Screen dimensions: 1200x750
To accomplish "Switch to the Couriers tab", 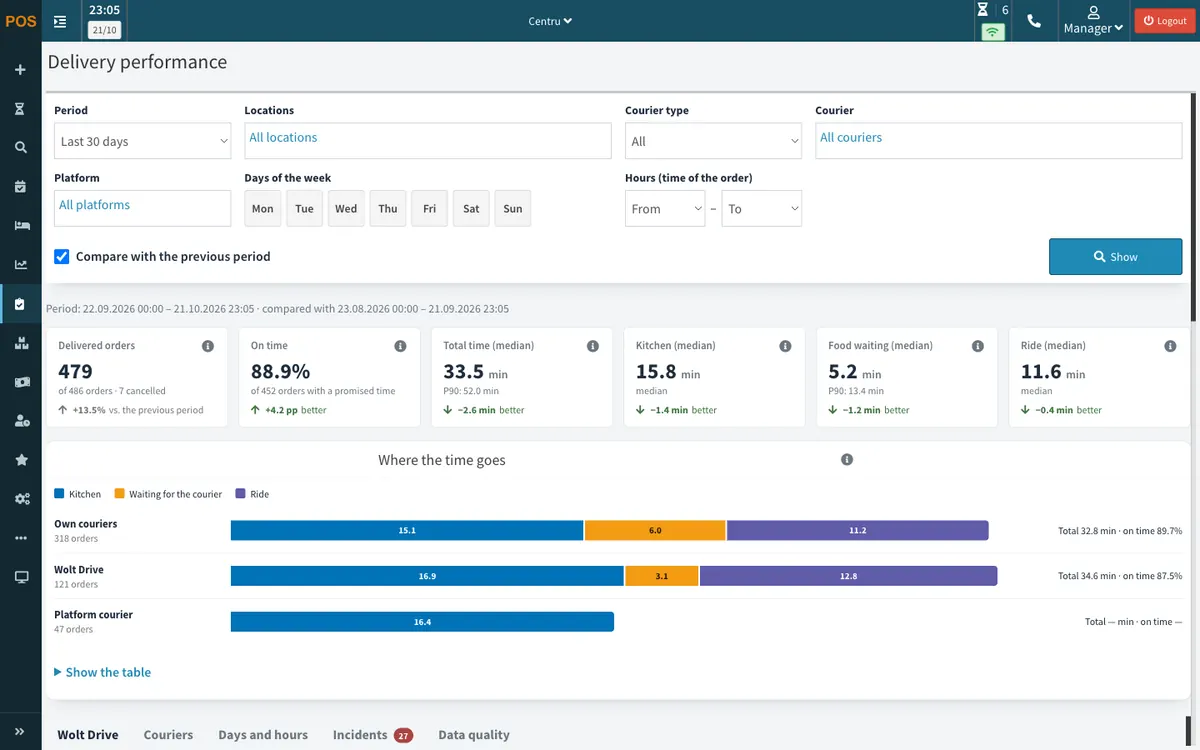I will [x=168, y=735].
